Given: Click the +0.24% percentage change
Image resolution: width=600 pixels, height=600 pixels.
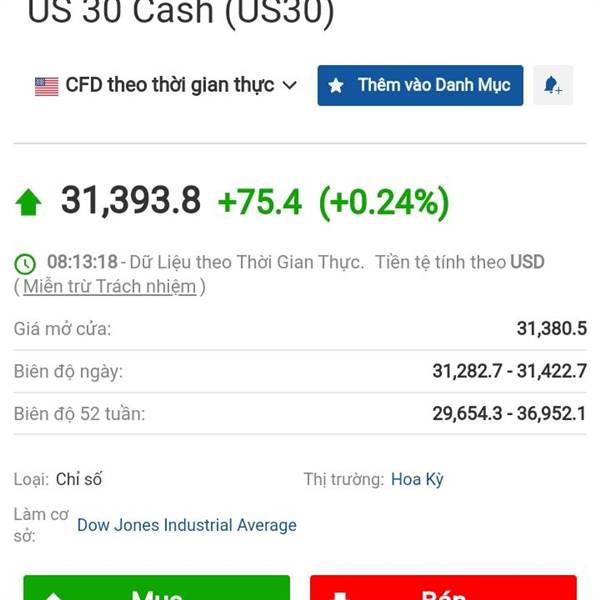Looking at the screenshot, I should pyautogui.click(x=384, y=202).
